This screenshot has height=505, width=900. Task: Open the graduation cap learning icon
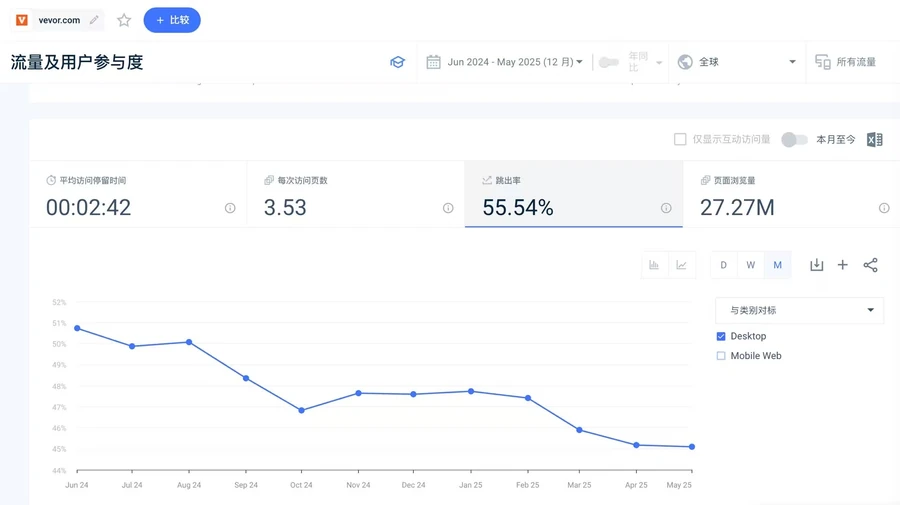click(397, 62)
